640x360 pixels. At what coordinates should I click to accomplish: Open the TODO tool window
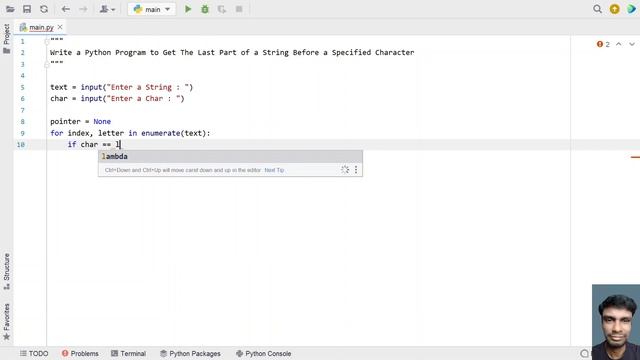point(34,353)
